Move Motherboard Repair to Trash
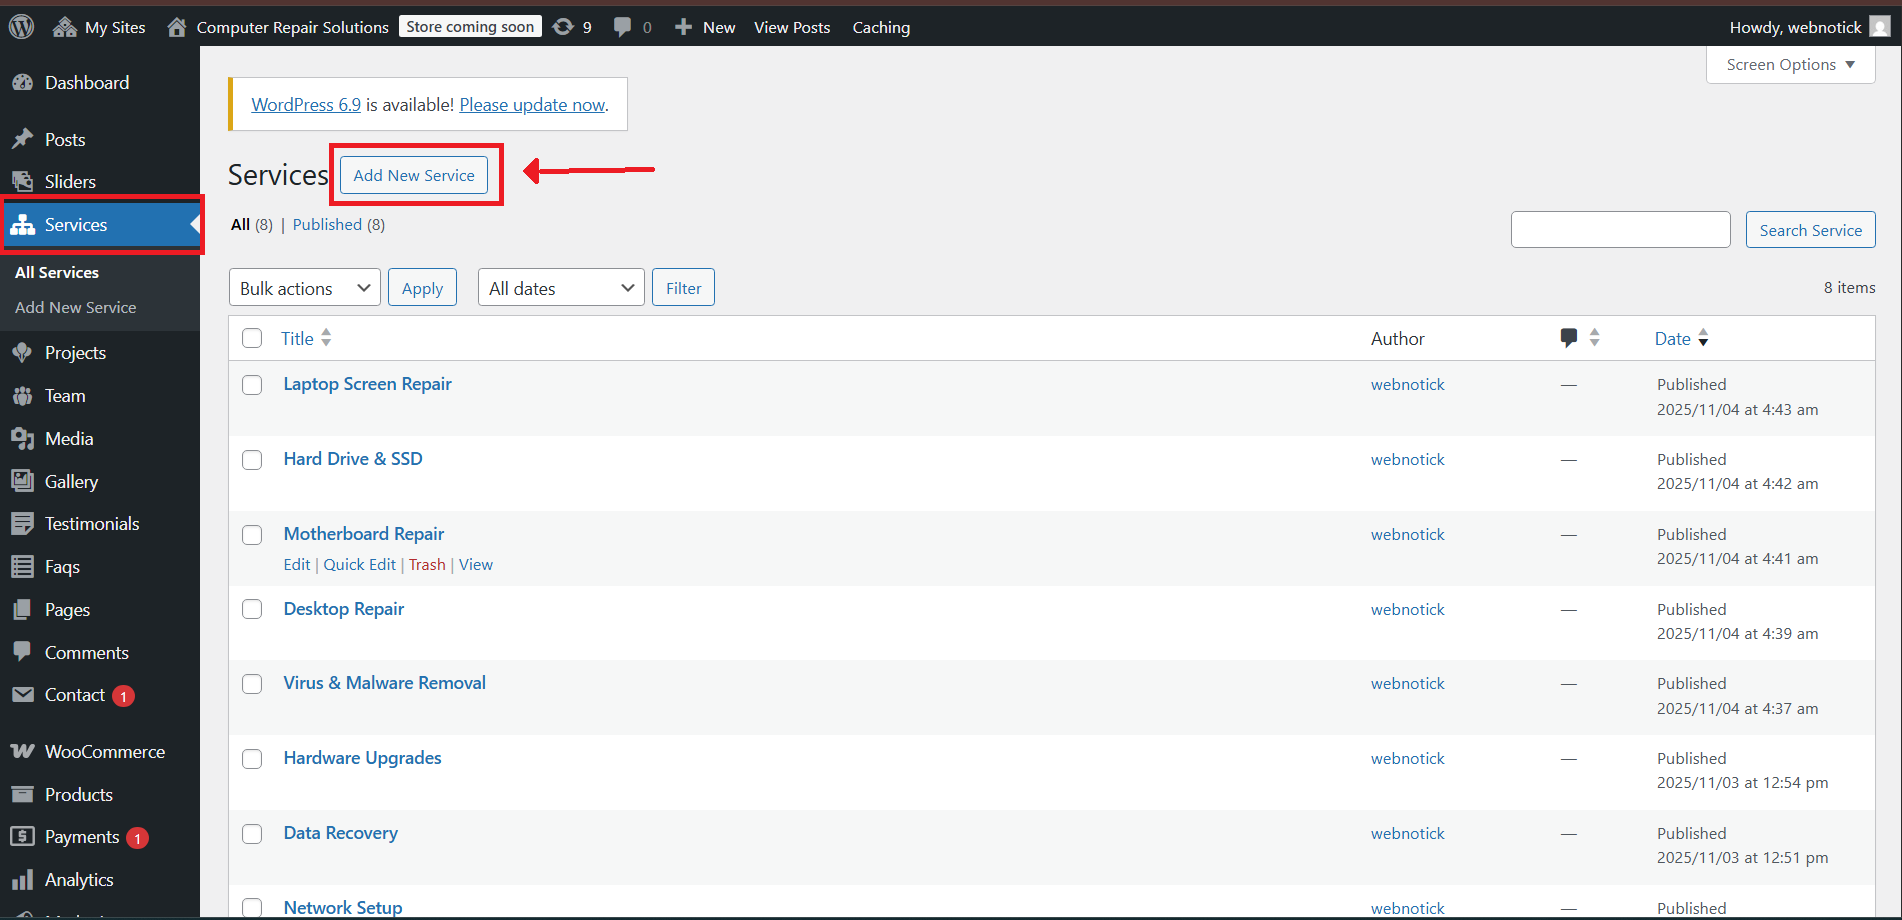1902x920 pixels. 427,565
